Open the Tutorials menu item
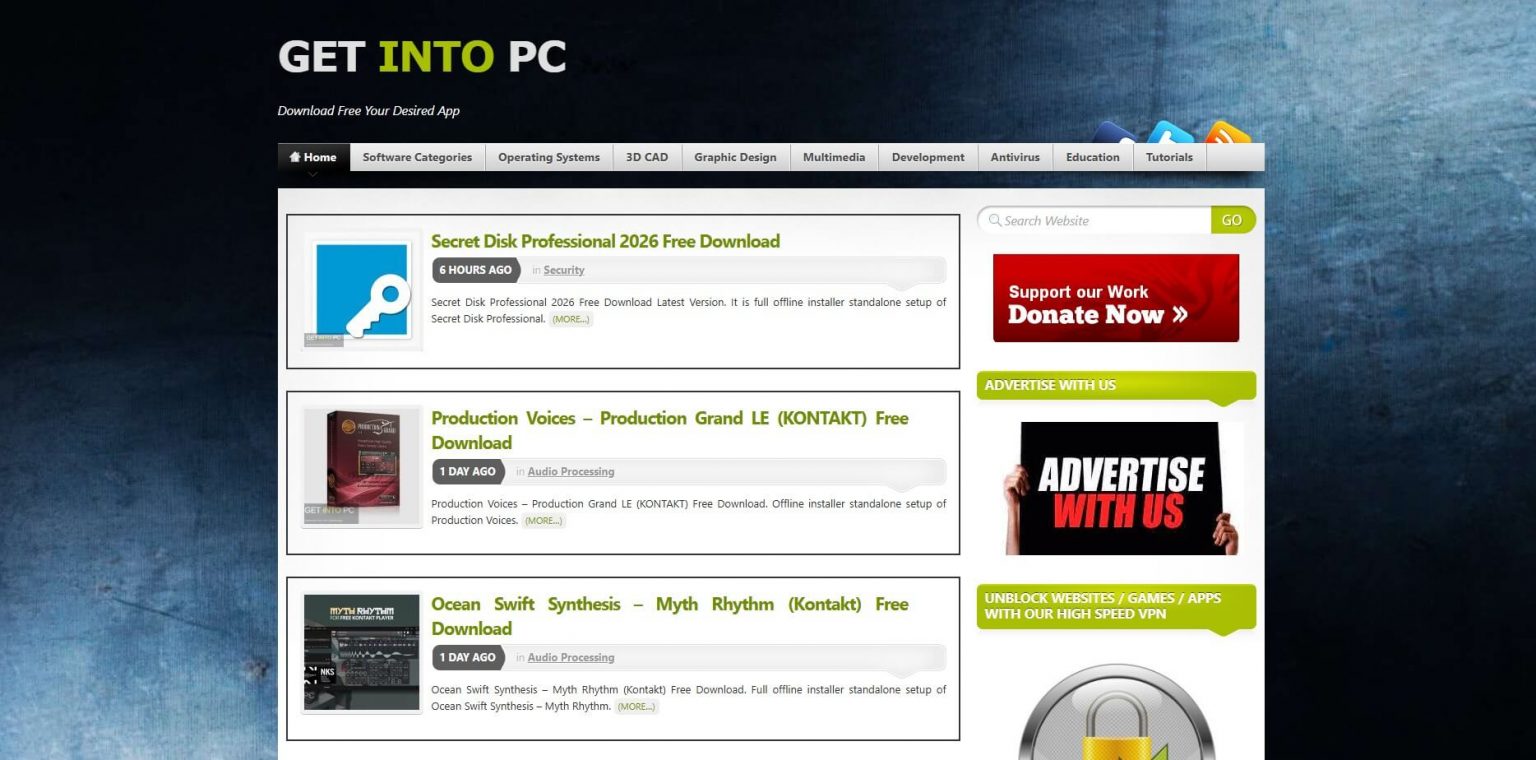Screen dimensions: 1536x760 click(x=1169, y=157)
